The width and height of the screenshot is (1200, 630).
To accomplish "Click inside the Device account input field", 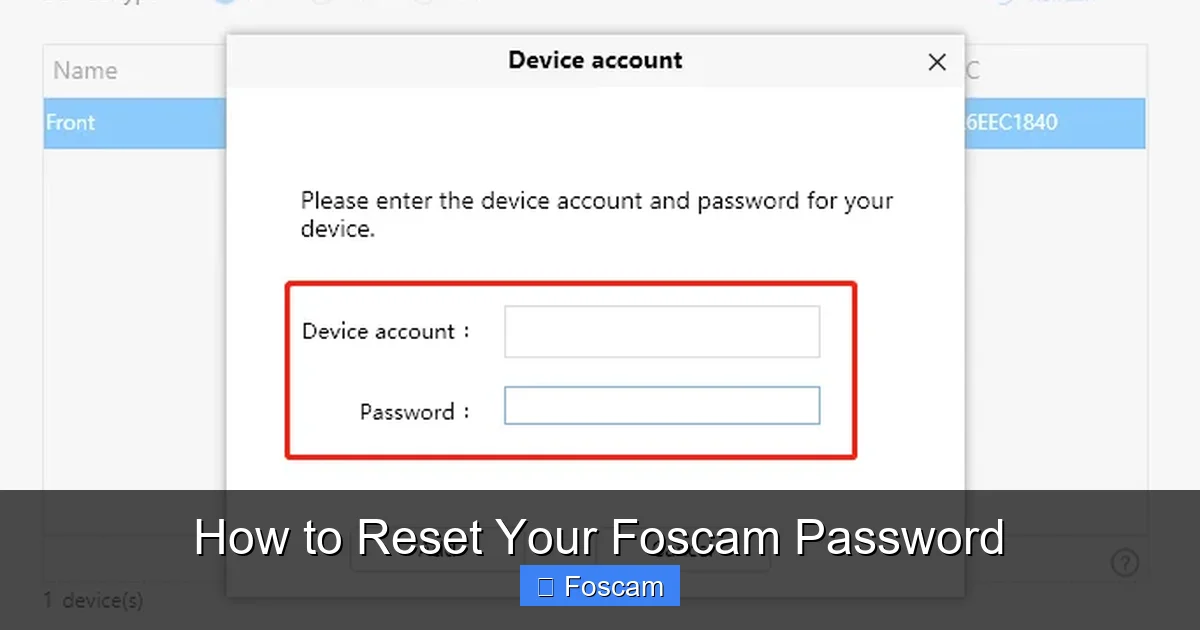I will [662, 331].
